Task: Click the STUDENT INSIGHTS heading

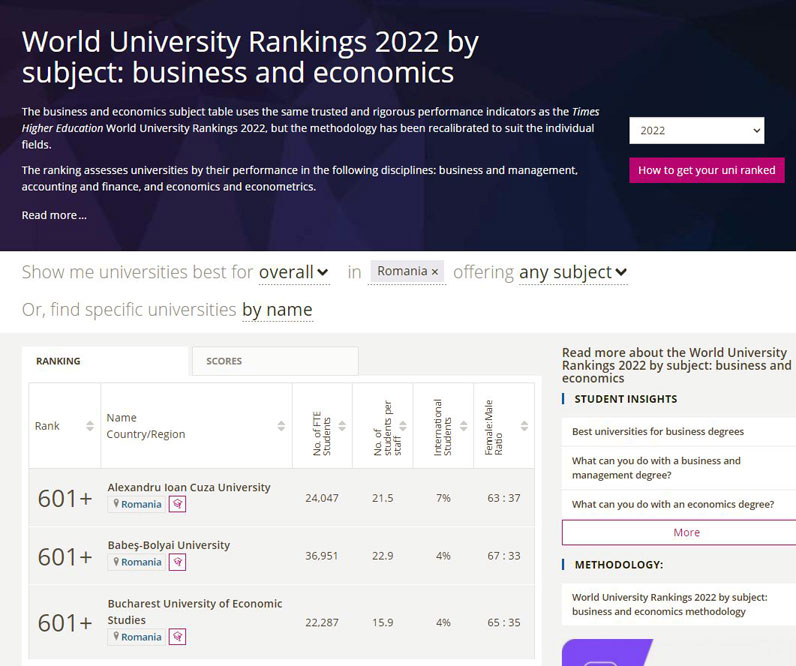Action: pyautogui.click(x=625, y=399)
